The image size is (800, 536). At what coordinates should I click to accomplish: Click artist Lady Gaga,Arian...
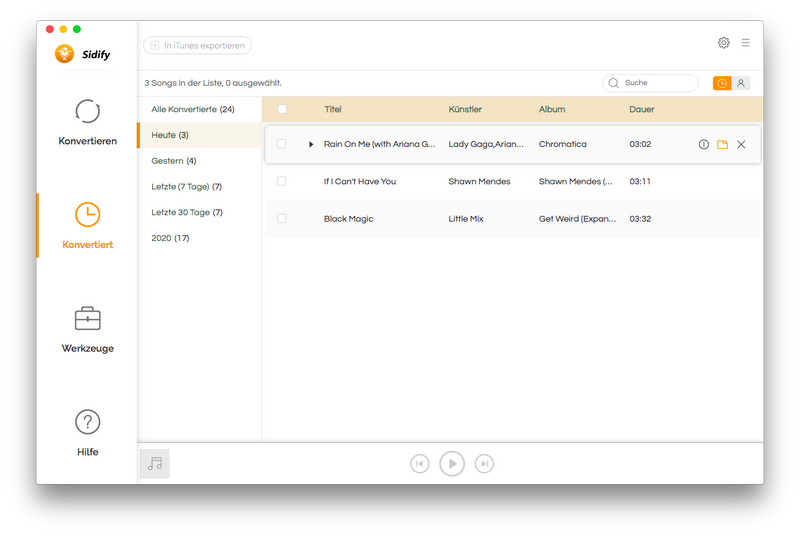[486, 144]
